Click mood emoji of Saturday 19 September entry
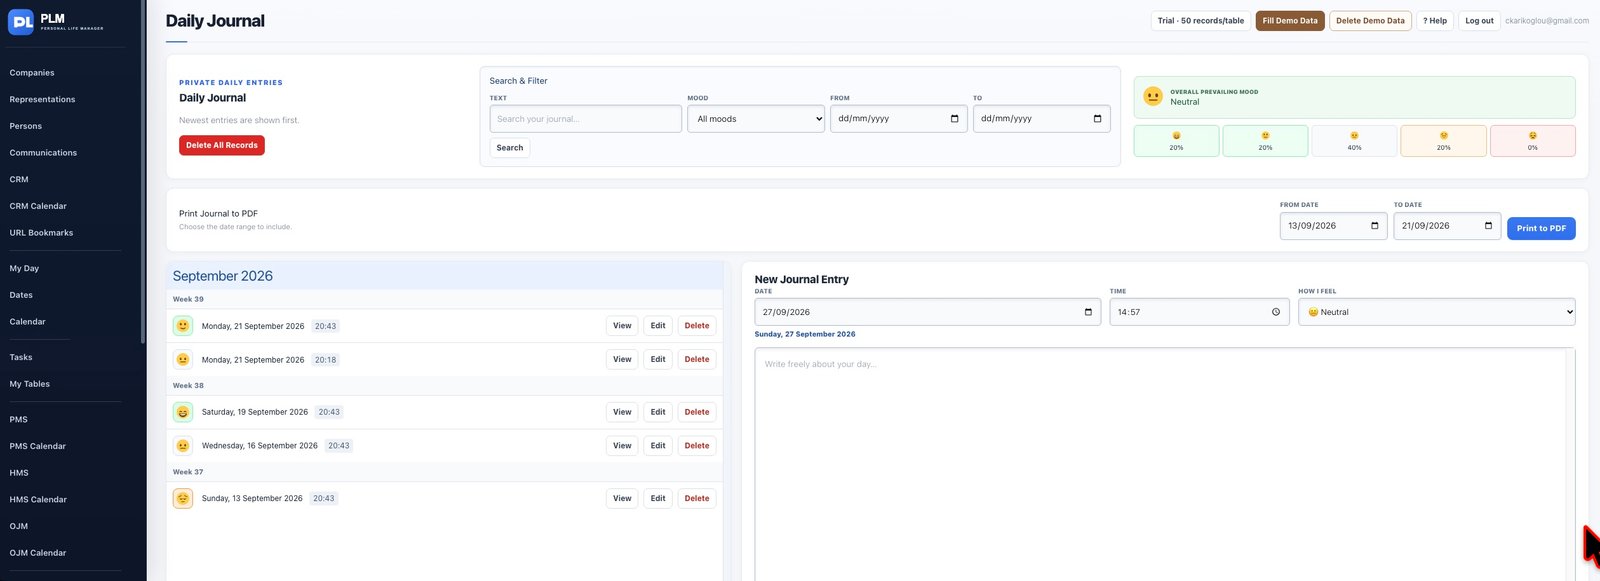The image size is (1600, 581). tap(183, 412)
